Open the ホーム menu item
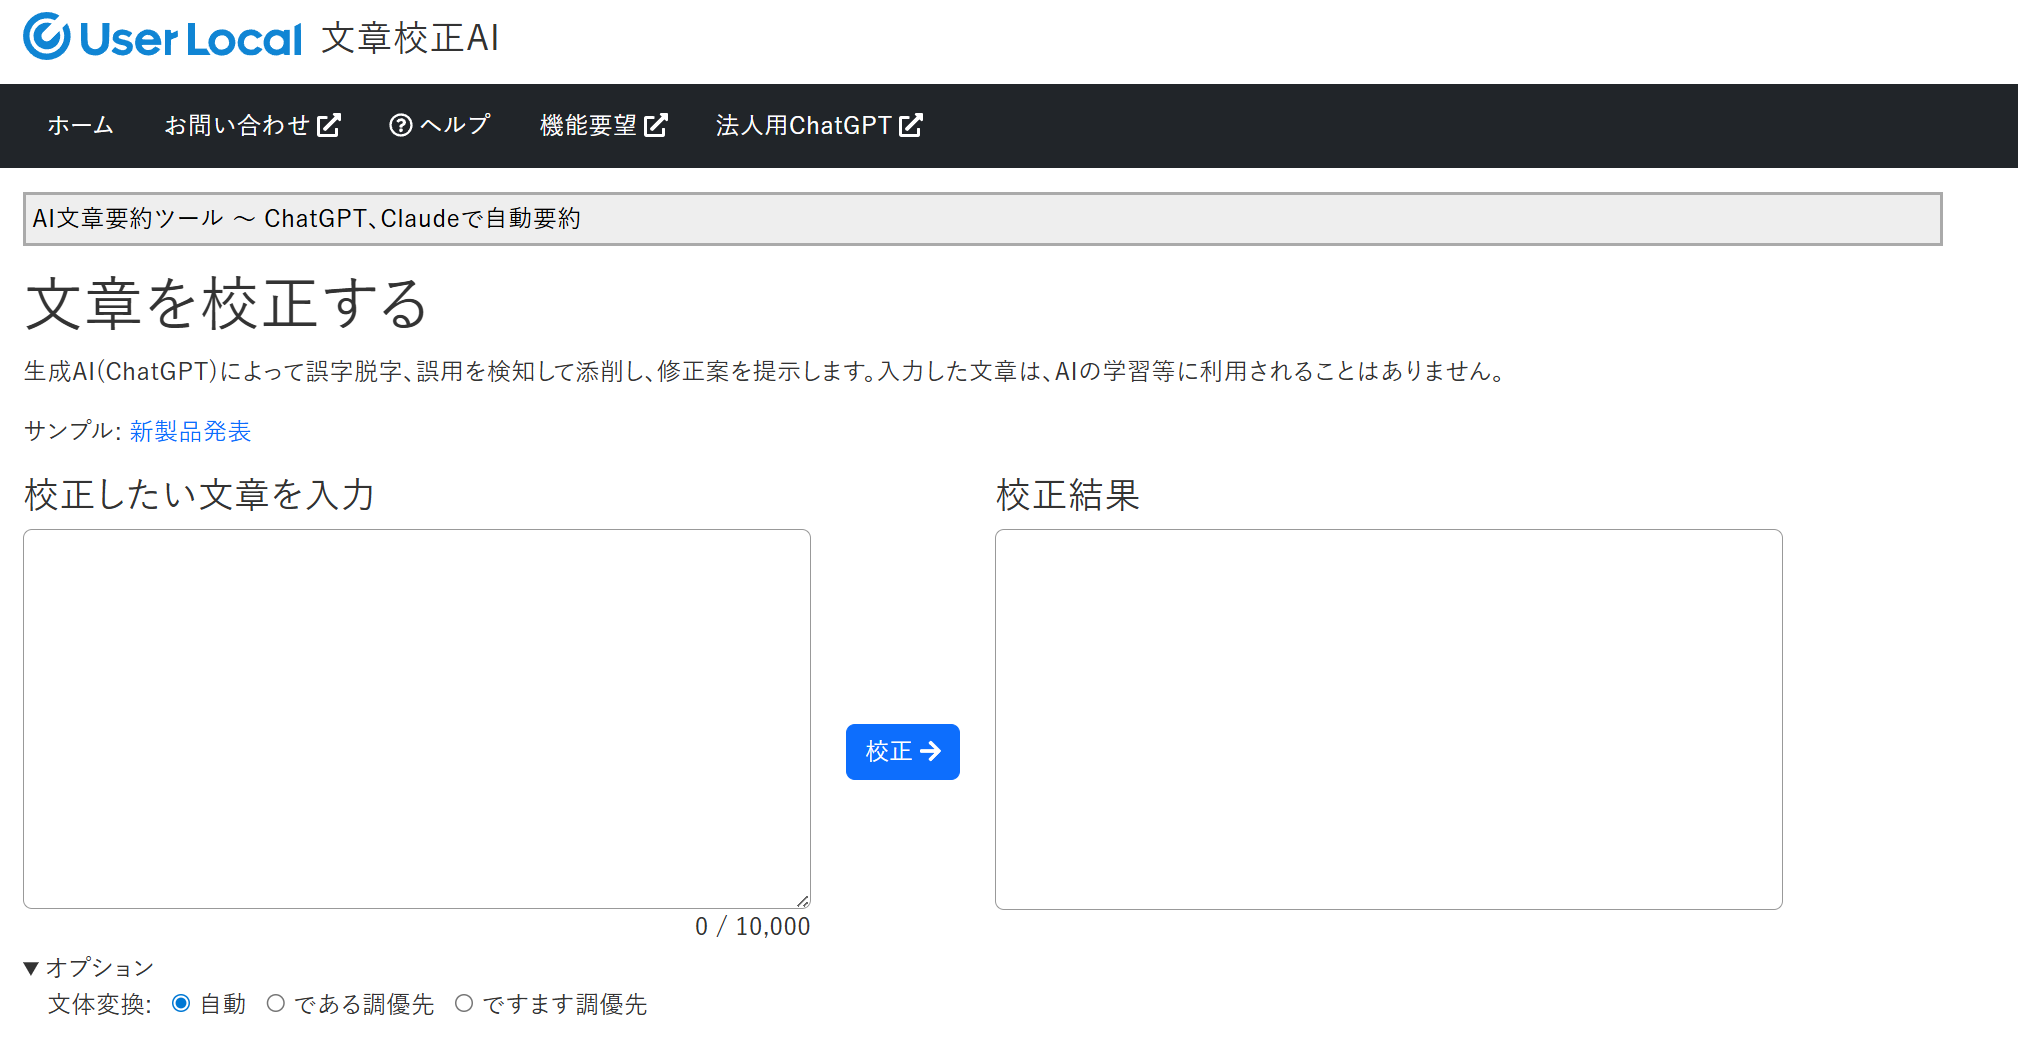The width and height of the screenshot is (2018, 1049). pyautogui.click(x=80, y=125)
